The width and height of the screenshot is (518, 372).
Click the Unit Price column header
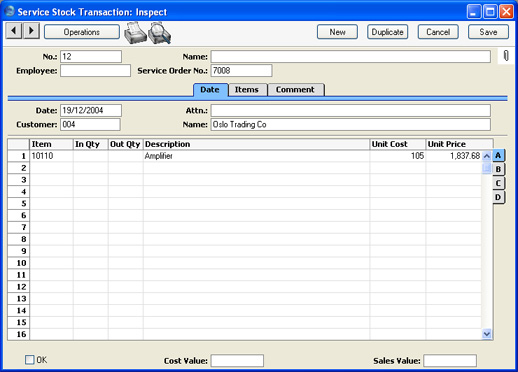tap(459, 144)
